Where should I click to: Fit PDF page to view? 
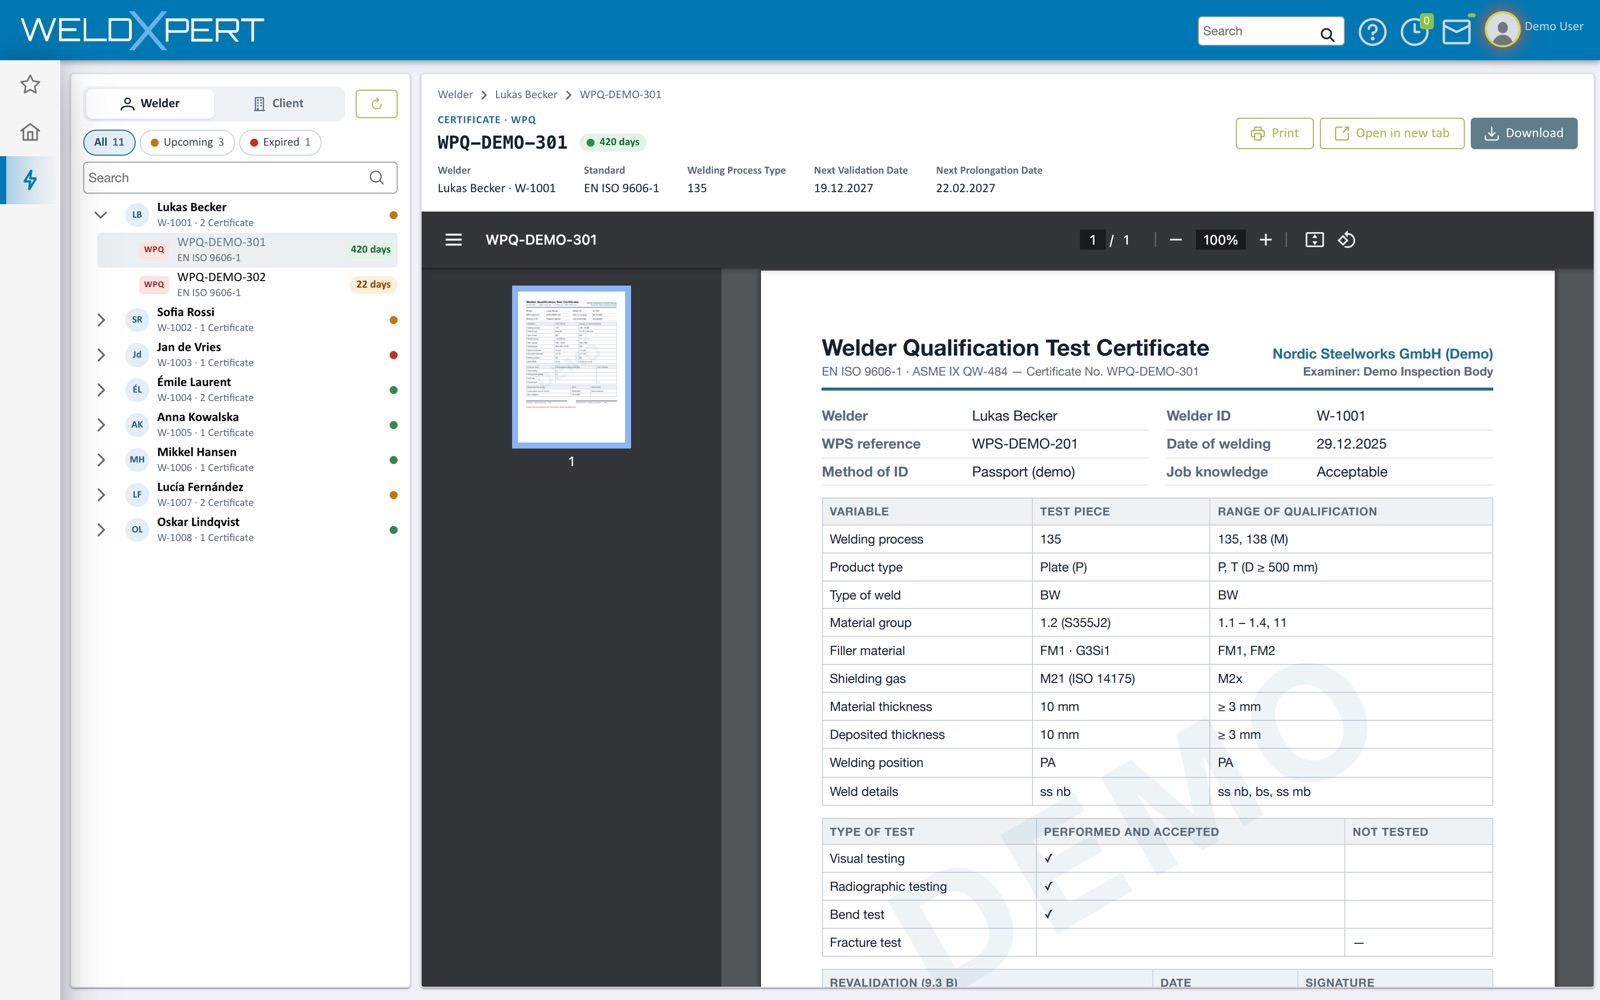[1315, 240]
